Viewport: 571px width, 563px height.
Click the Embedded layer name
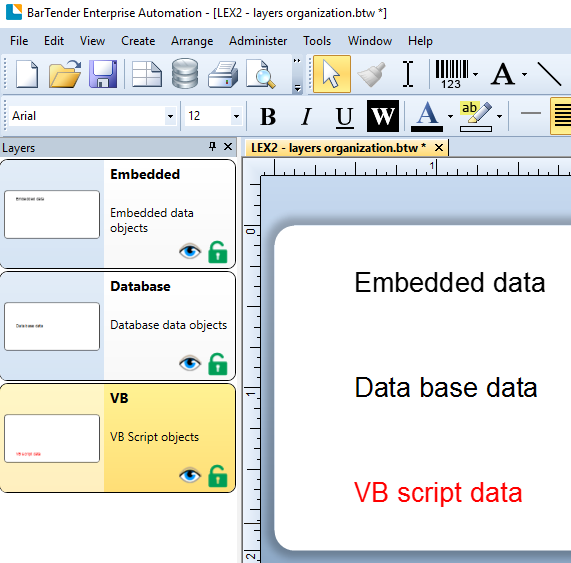pos(145,174)
